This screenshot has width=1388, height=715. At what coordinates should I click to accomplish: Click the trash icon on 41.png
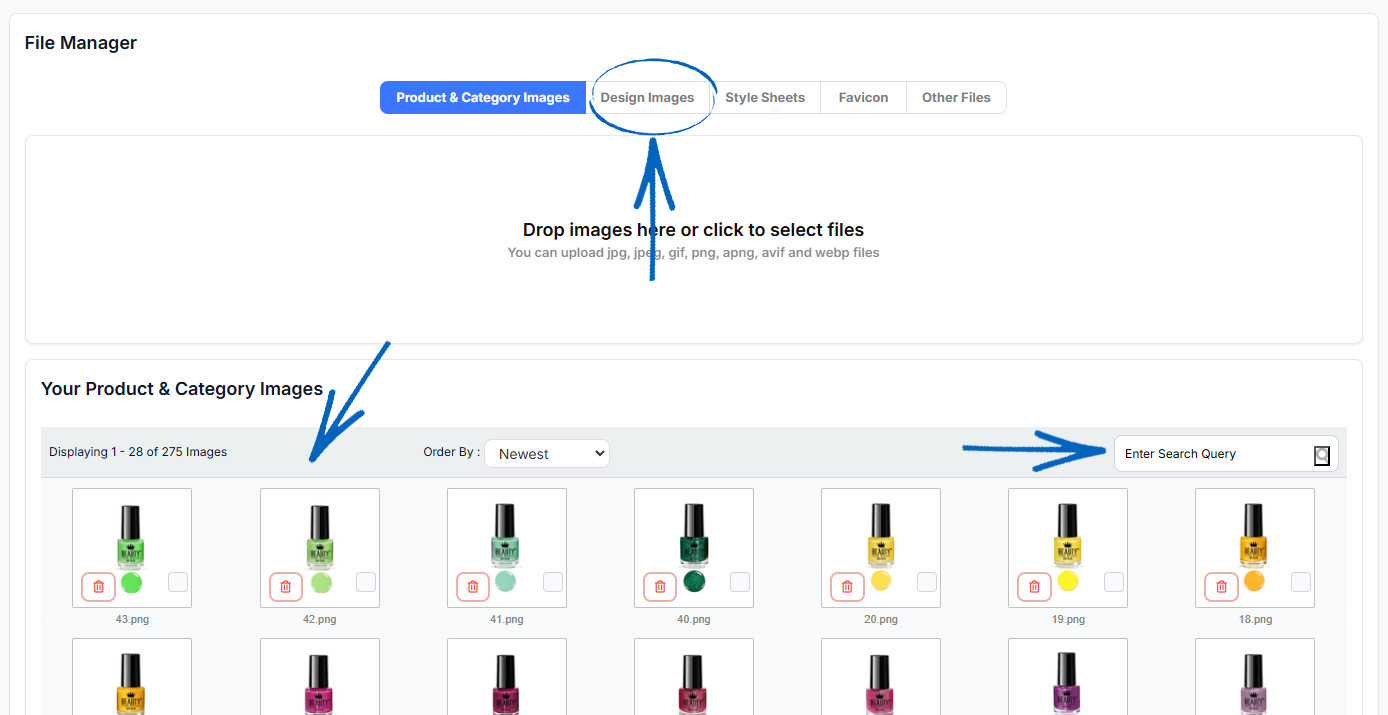pyautogui.click(x=473, y=587)
